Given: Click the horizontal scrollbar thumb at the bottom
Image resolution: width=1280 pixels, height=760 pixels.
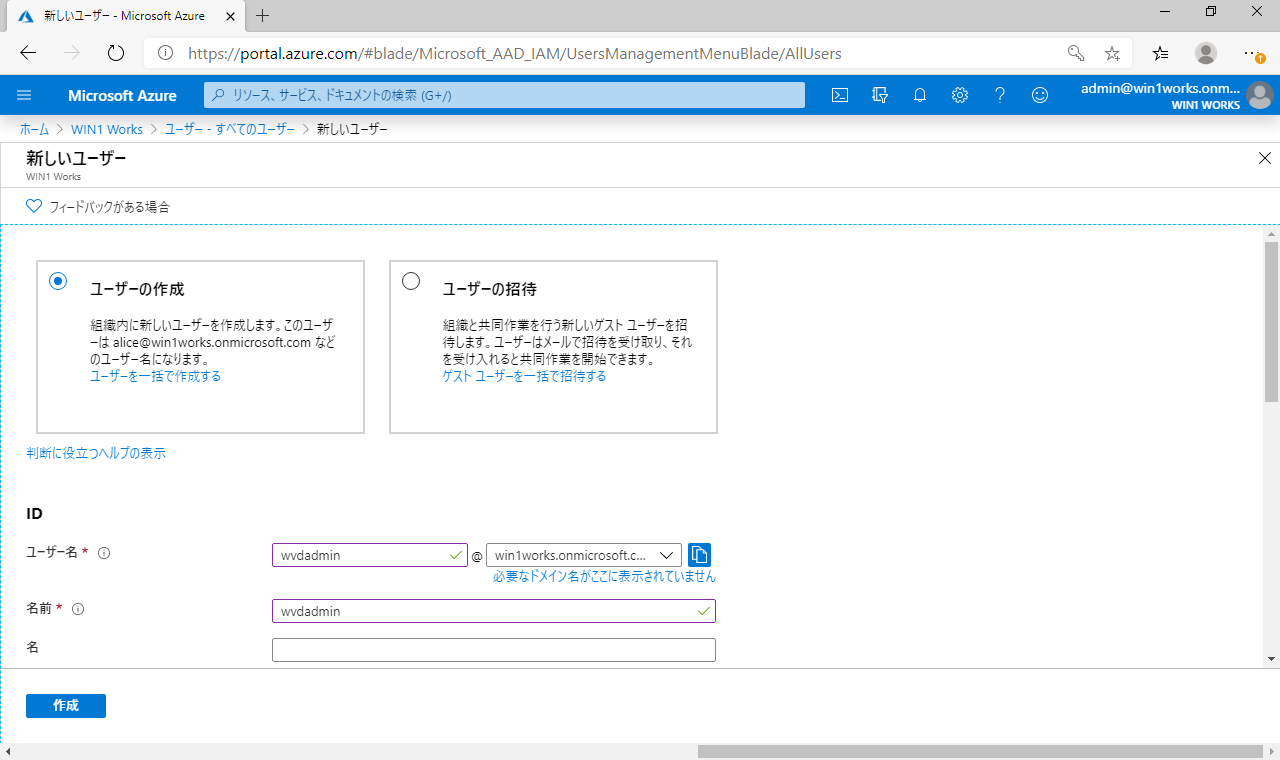Looking at the screenshot, I should click(982, 751).
